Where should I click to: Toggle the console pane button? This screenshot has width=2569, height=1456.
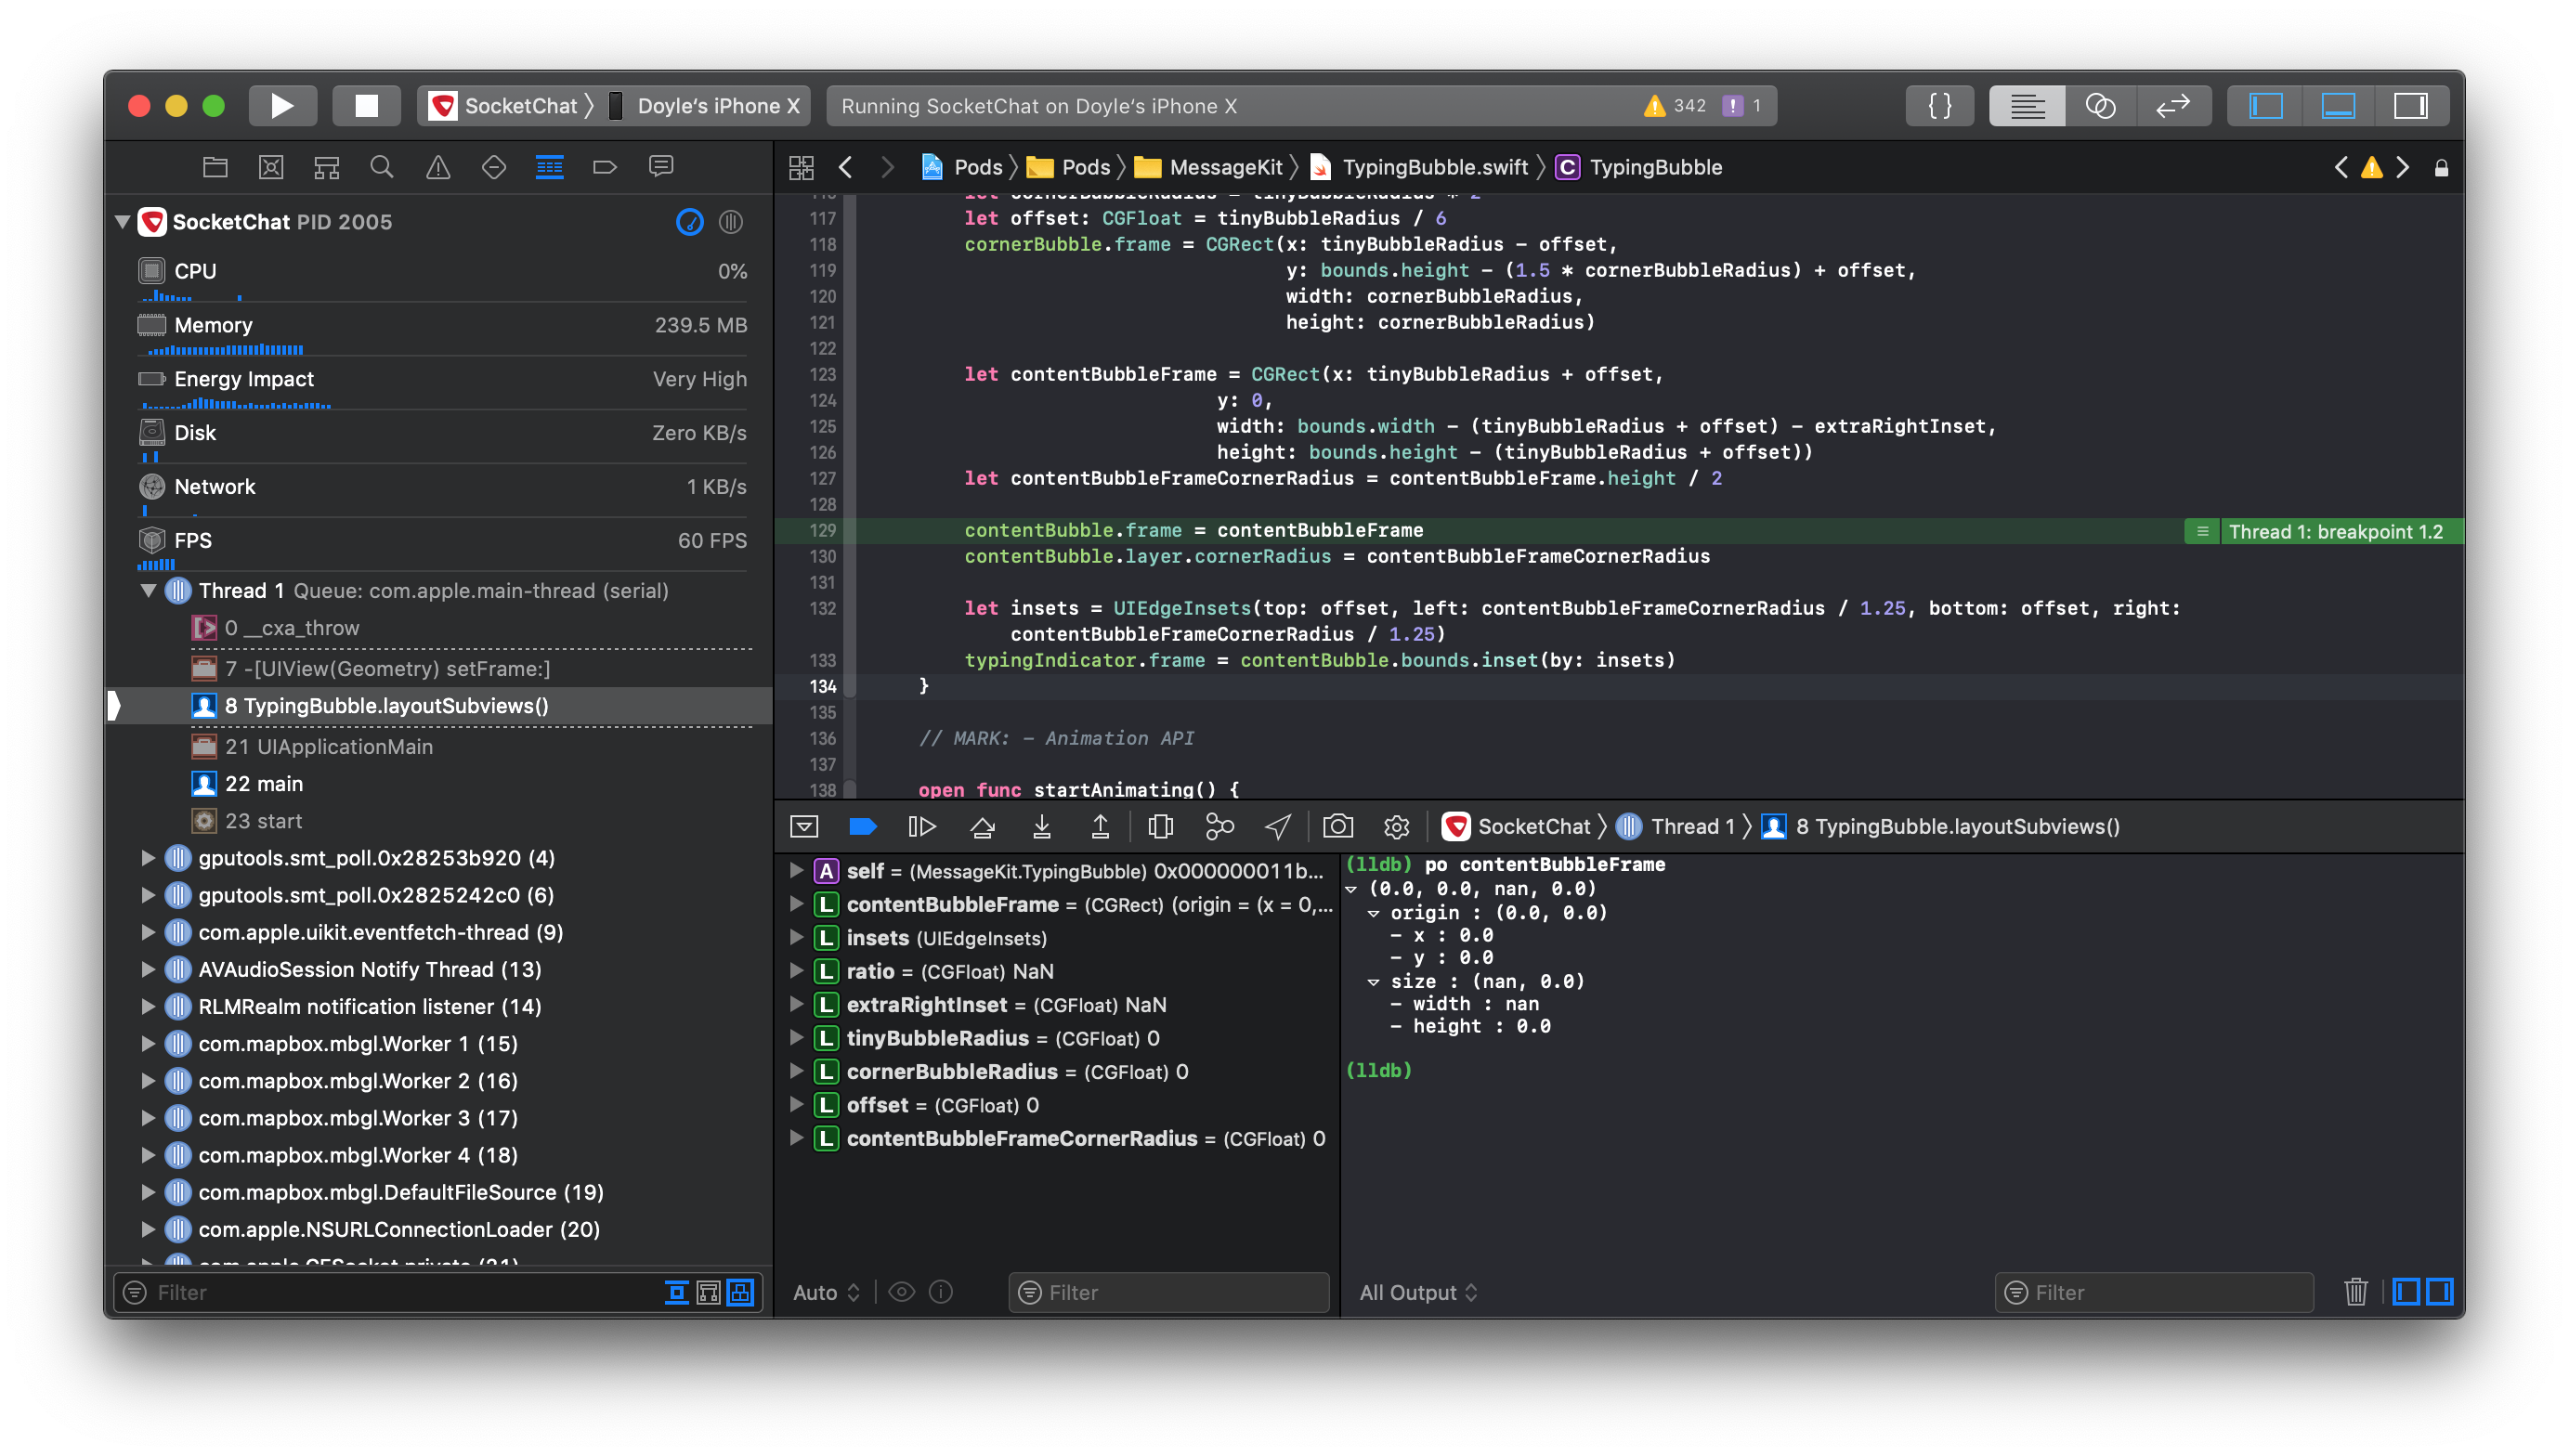point(2439,1292)
